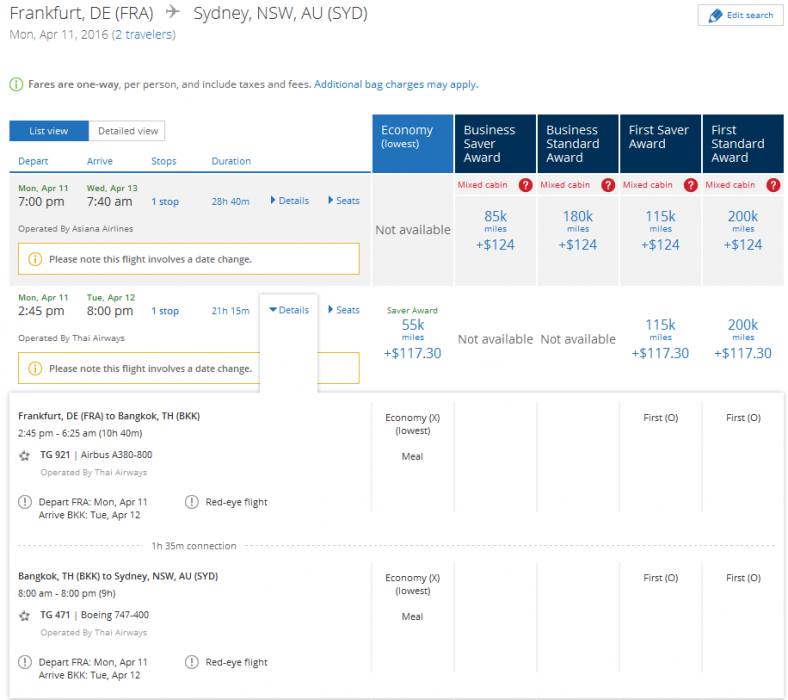788x700 pixels.
Task: Open Additional bag charges may apply link
Action: click(395, 85)
